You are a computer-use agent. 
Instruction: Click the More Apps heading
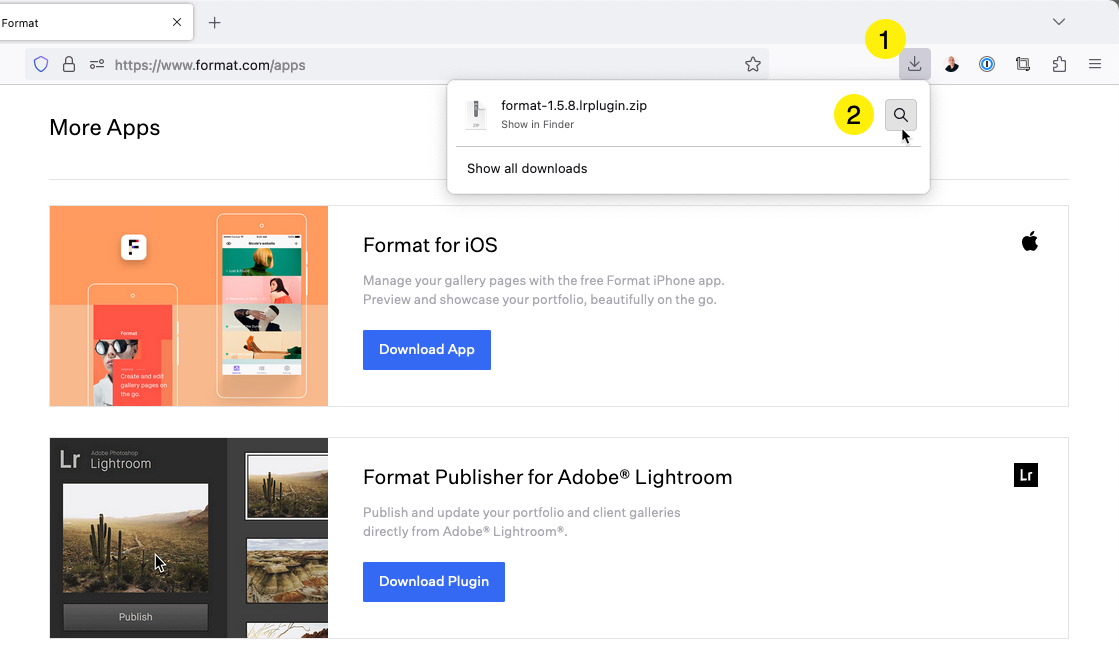point(105,128)
